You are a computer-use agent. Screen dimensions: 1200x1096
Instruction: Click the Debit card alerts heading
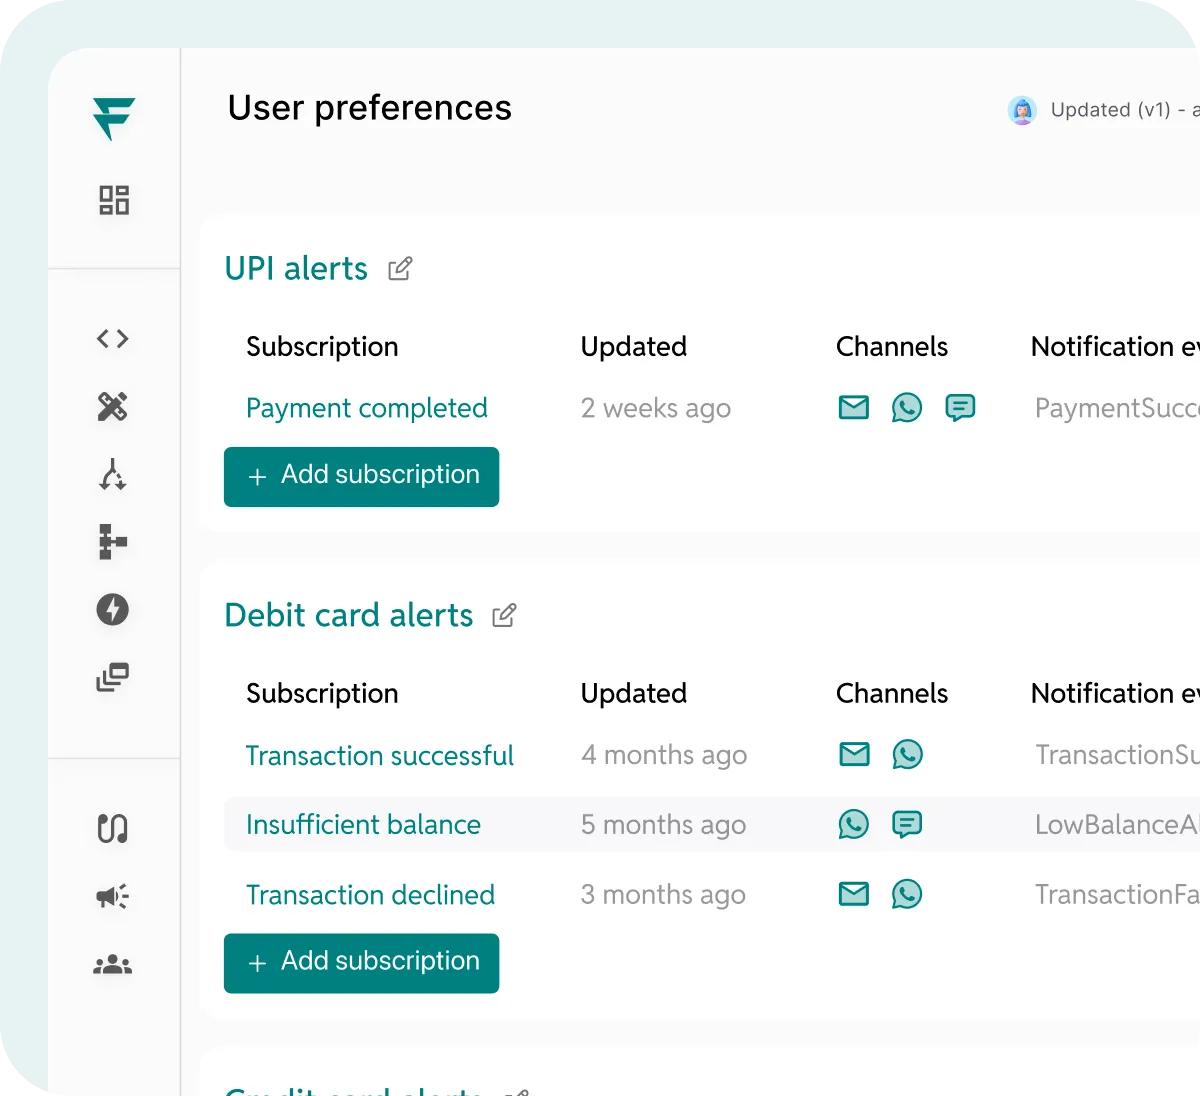(349, 615)
